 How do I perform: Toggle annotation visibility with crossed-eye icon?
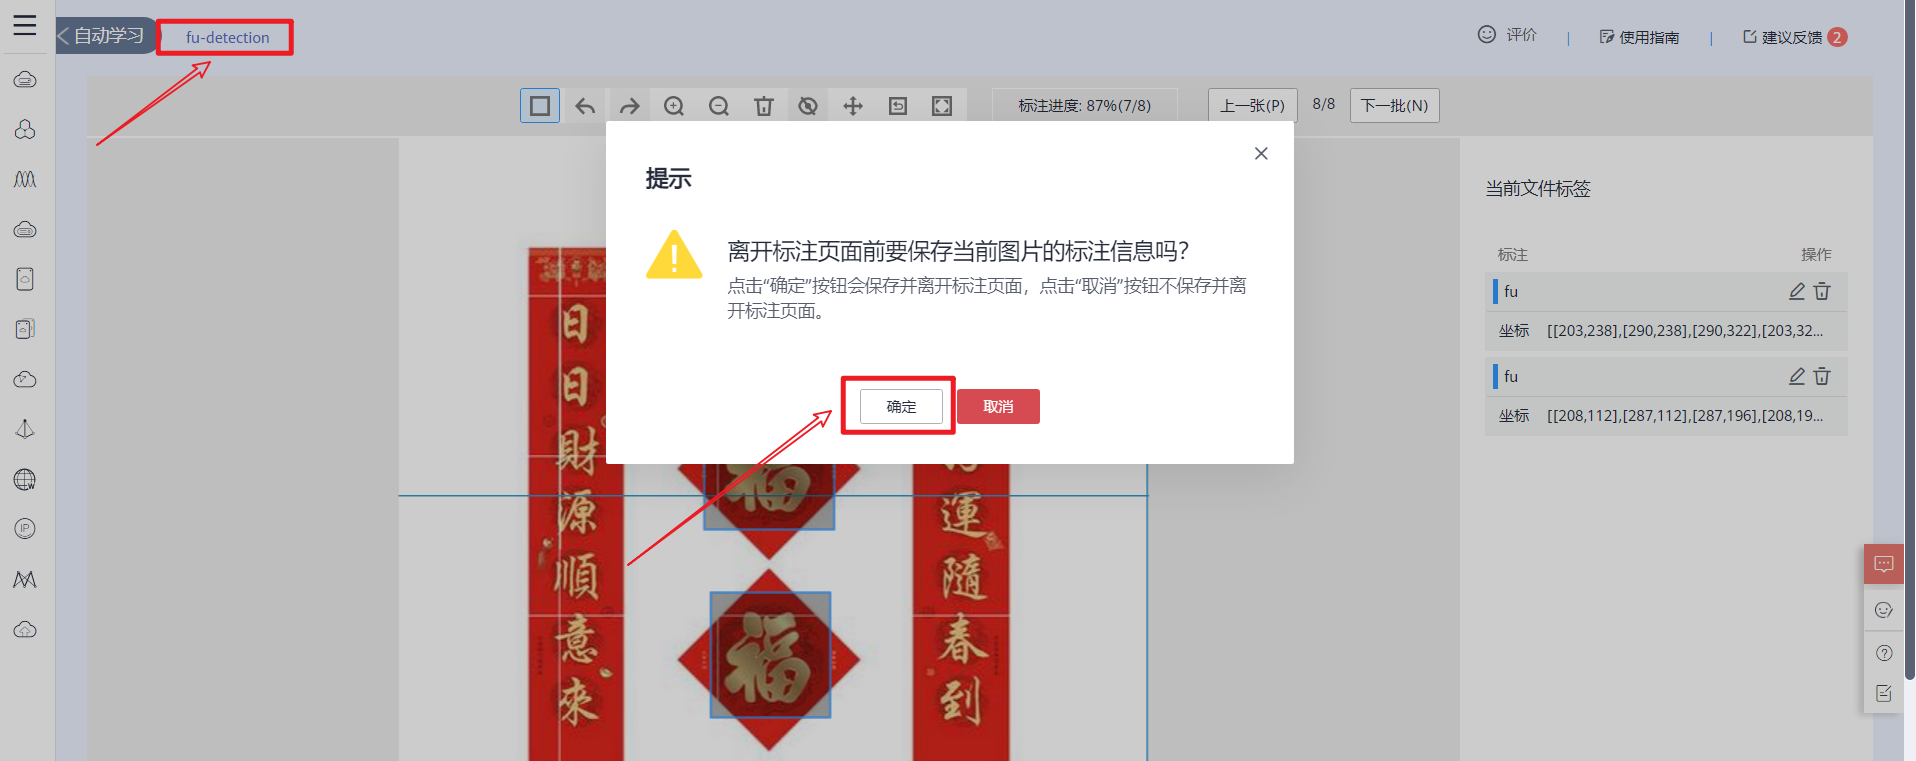808,106
